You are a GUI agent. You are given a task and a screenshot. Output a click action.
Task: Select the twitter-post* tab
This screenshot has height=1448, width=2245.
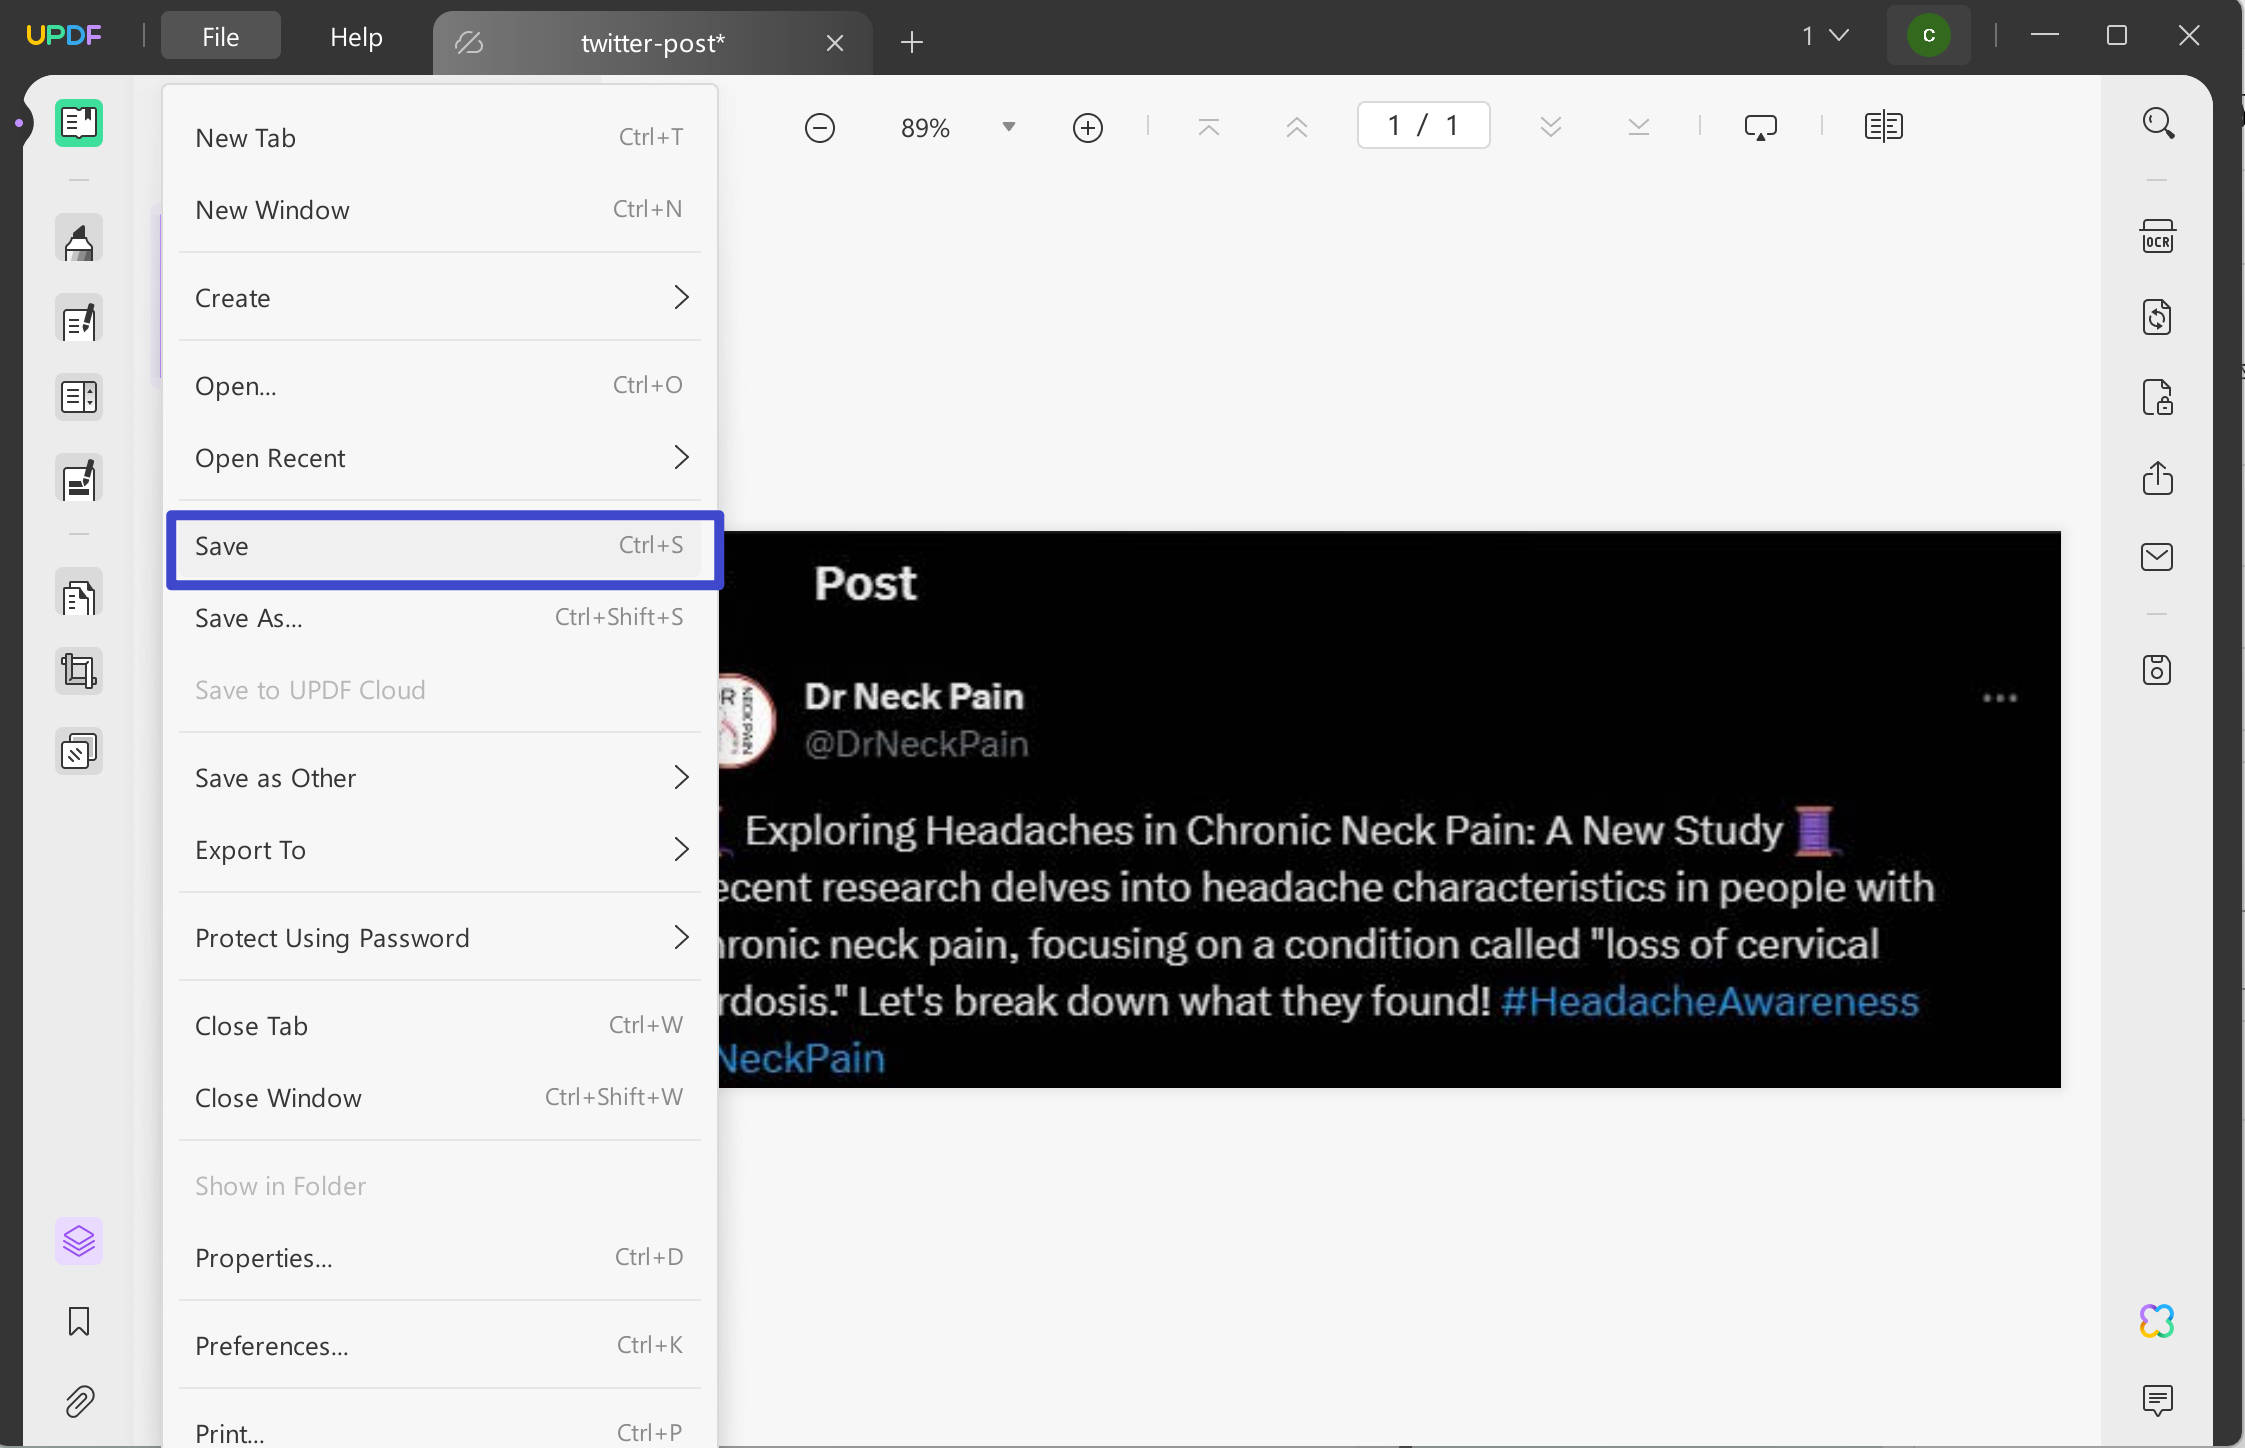pyautogui.click(x=652, y=43)
